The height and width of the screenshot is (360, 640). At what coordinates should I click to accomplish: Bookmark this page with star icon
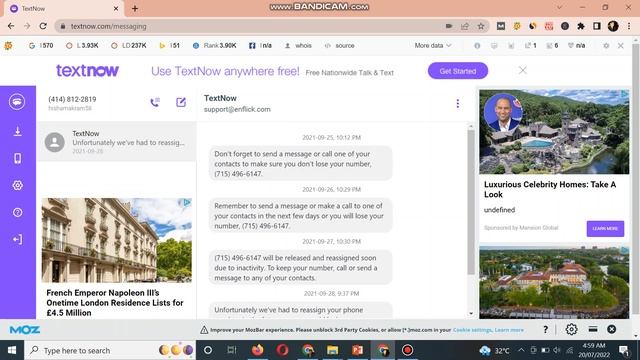pos(481,26)
